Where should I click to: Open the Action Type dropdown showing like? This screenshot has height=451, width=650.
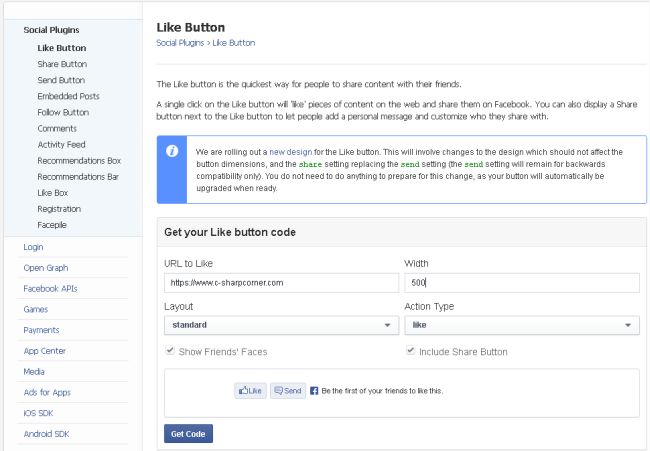[x=522, y=325]
